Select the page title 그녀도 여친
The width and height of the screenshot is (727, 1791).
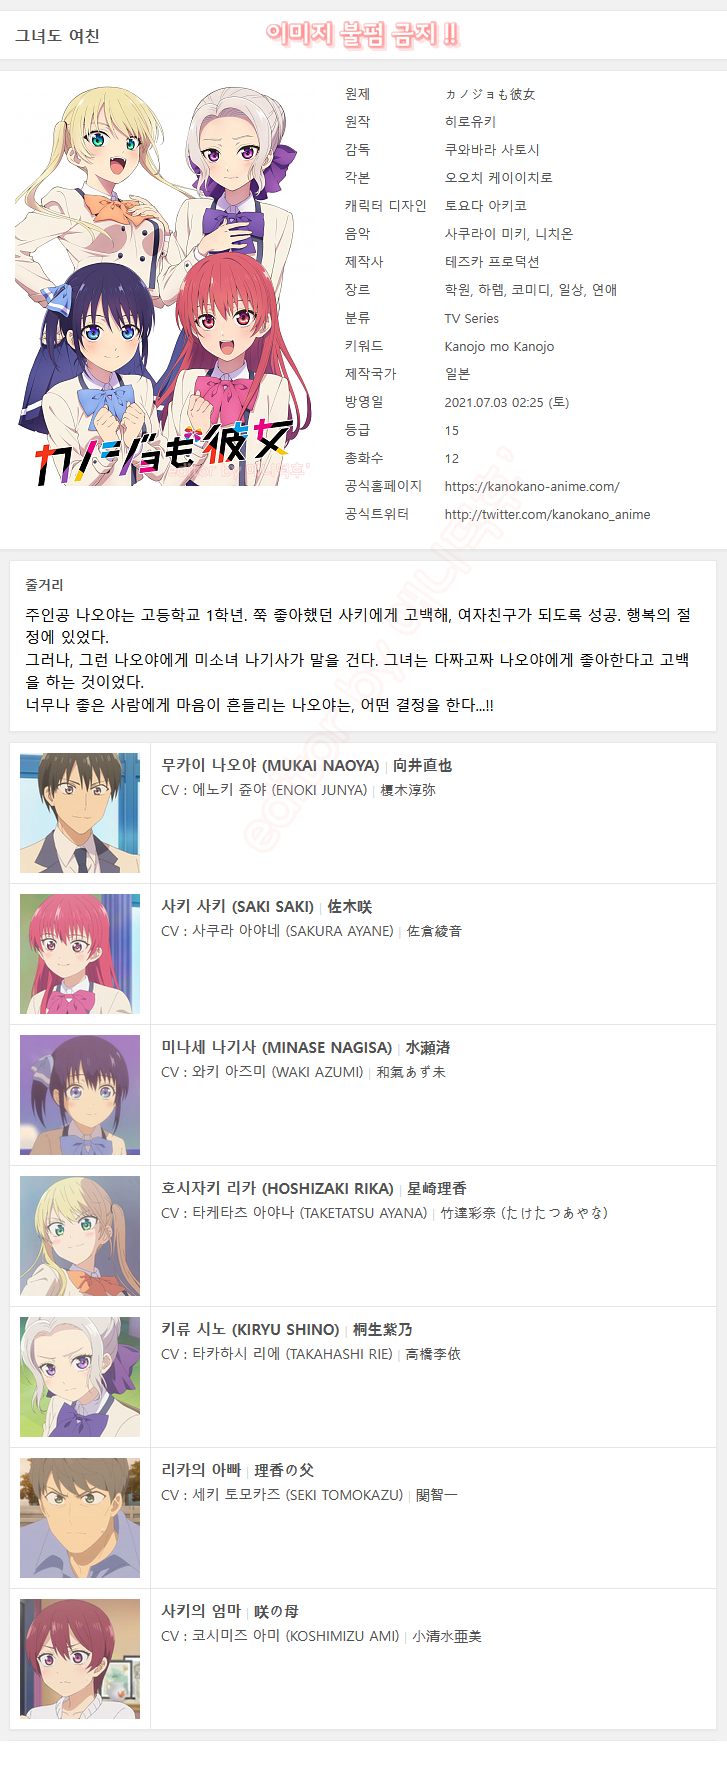tap(57, 36)
